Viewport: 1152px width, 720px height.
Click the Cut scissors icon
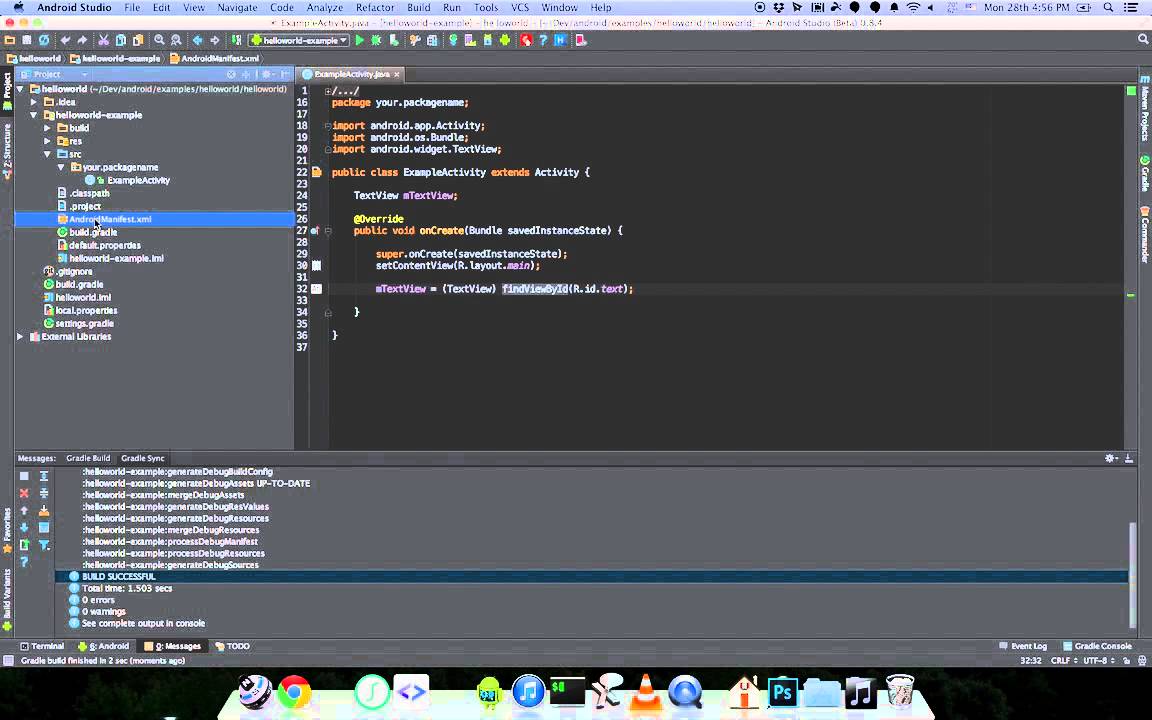click(104, 40)
